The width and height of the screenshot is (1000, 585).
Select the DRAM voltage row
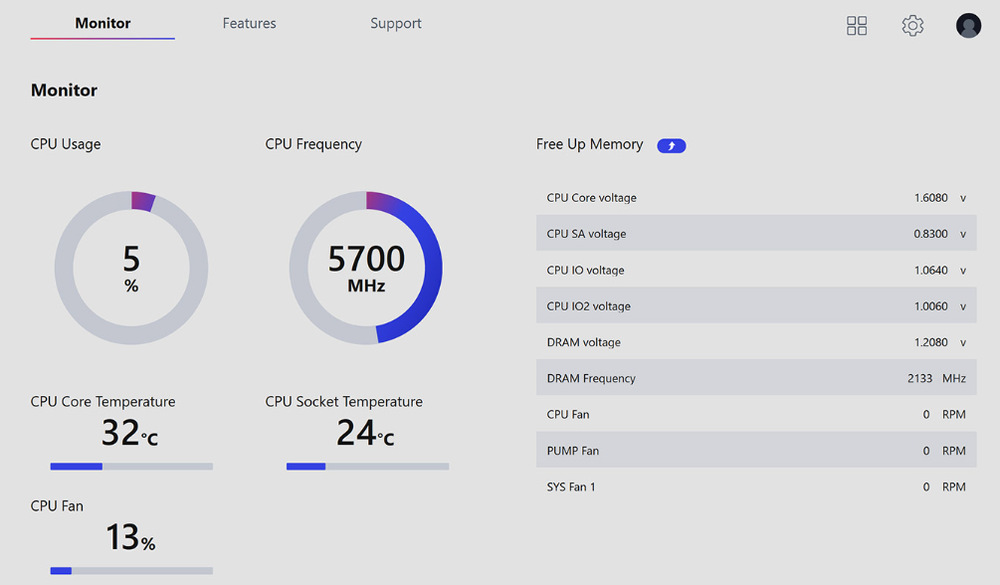pyautogui.click(x=756, y=341)
